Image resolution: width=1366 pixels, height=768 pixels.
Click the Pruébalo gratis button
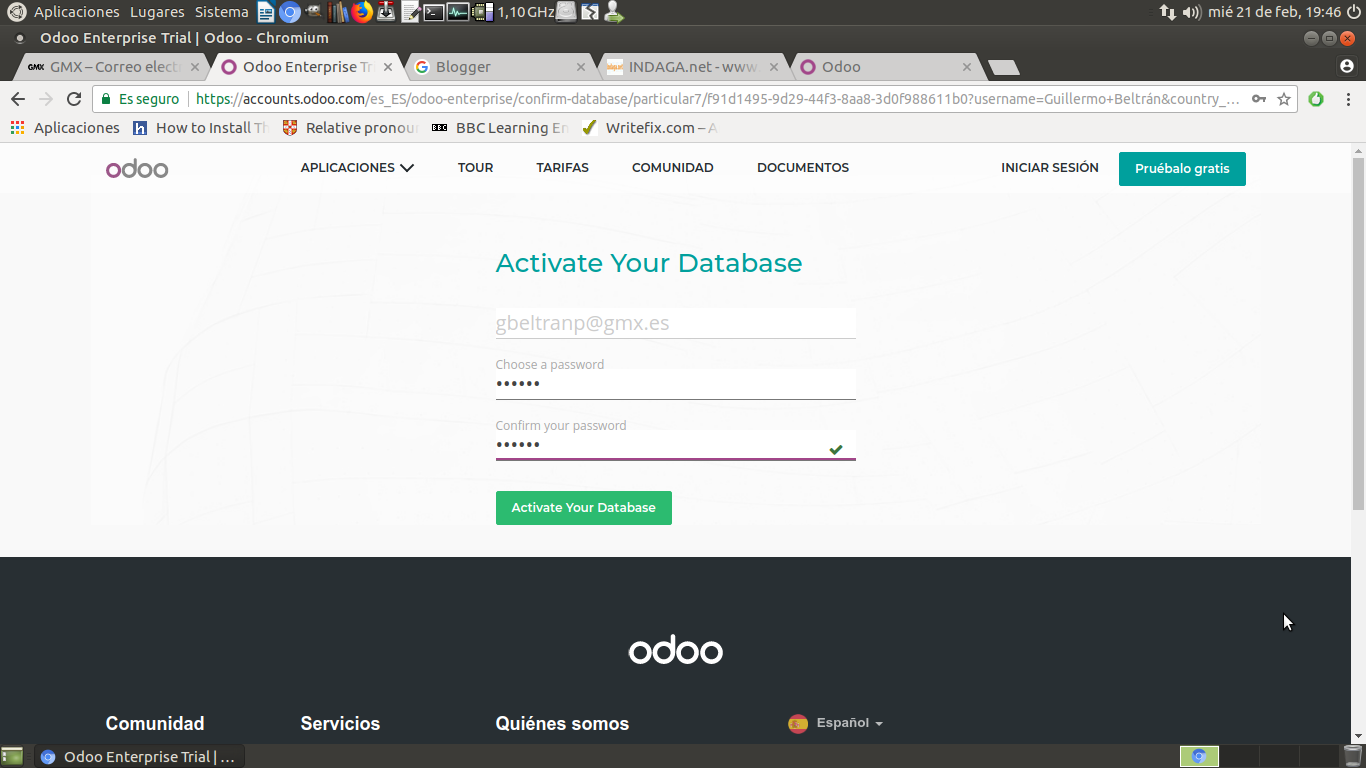coord(1182,168)
